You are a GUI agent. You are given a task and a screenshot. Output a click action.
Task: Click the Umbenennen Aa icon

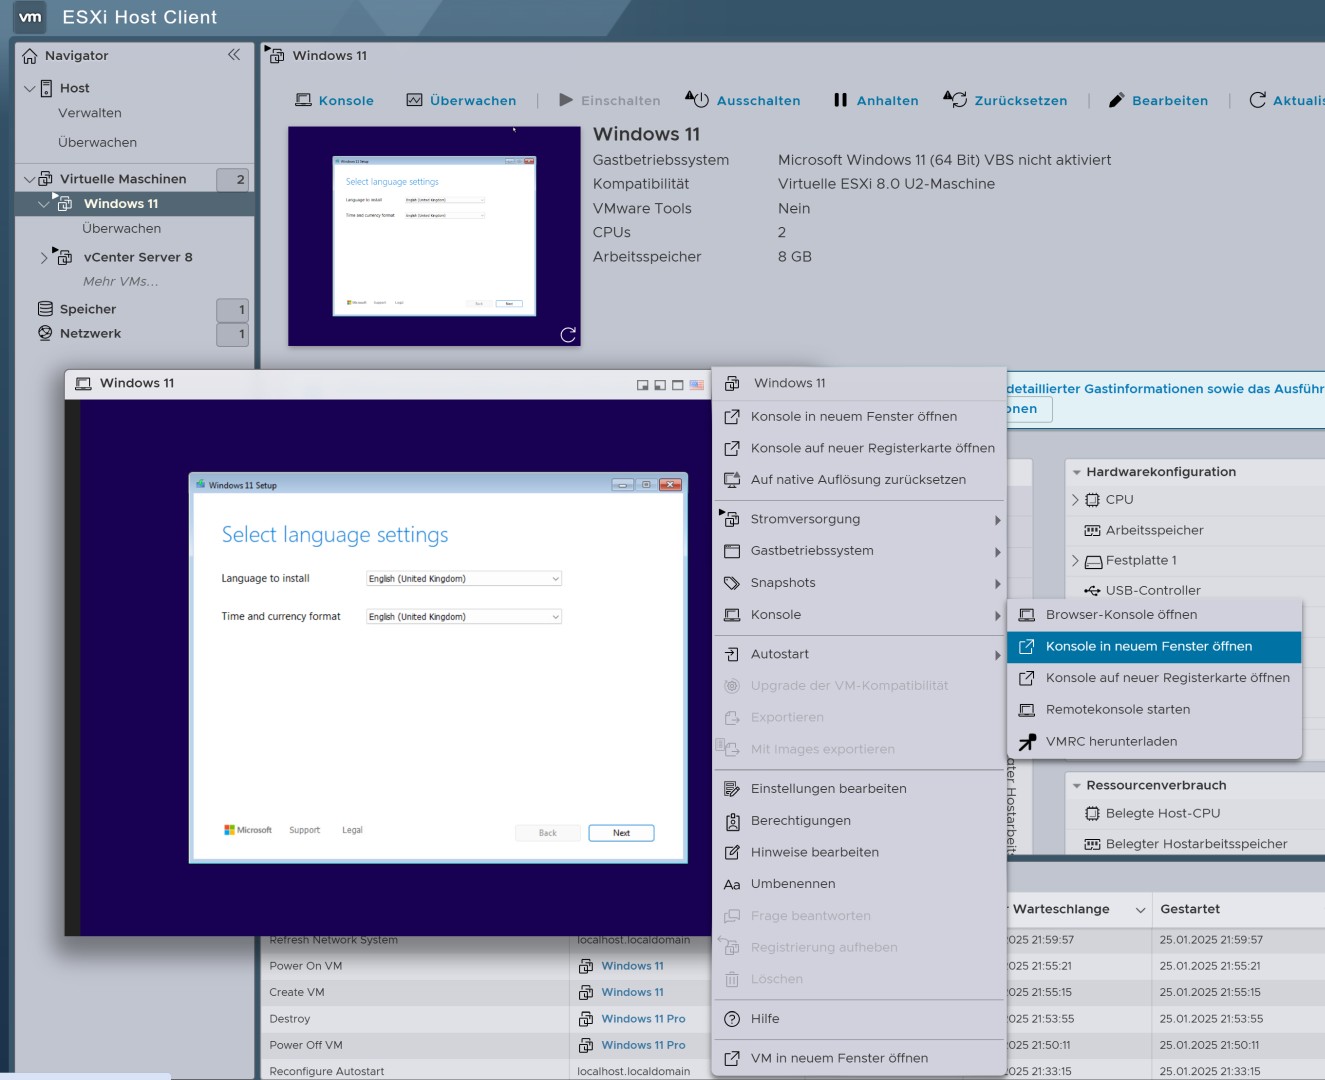(x=732, y=885)
